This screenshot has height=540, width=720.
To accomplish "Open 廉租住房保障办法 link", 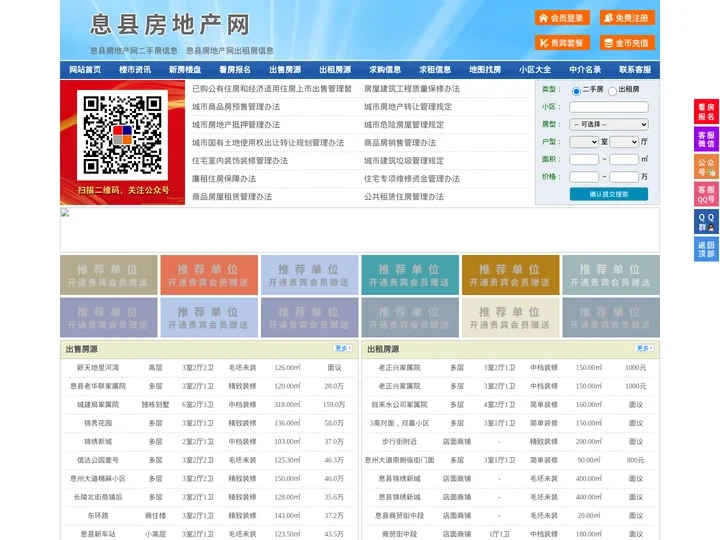I will pos(224,179).
